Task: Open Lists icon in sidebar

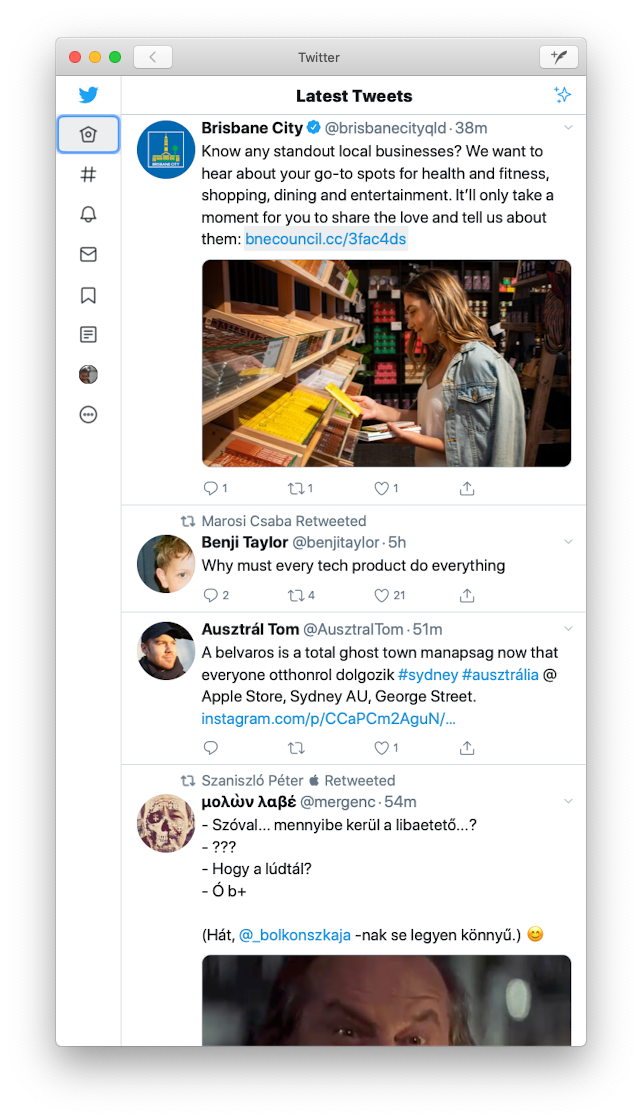Action: point(88,334)
